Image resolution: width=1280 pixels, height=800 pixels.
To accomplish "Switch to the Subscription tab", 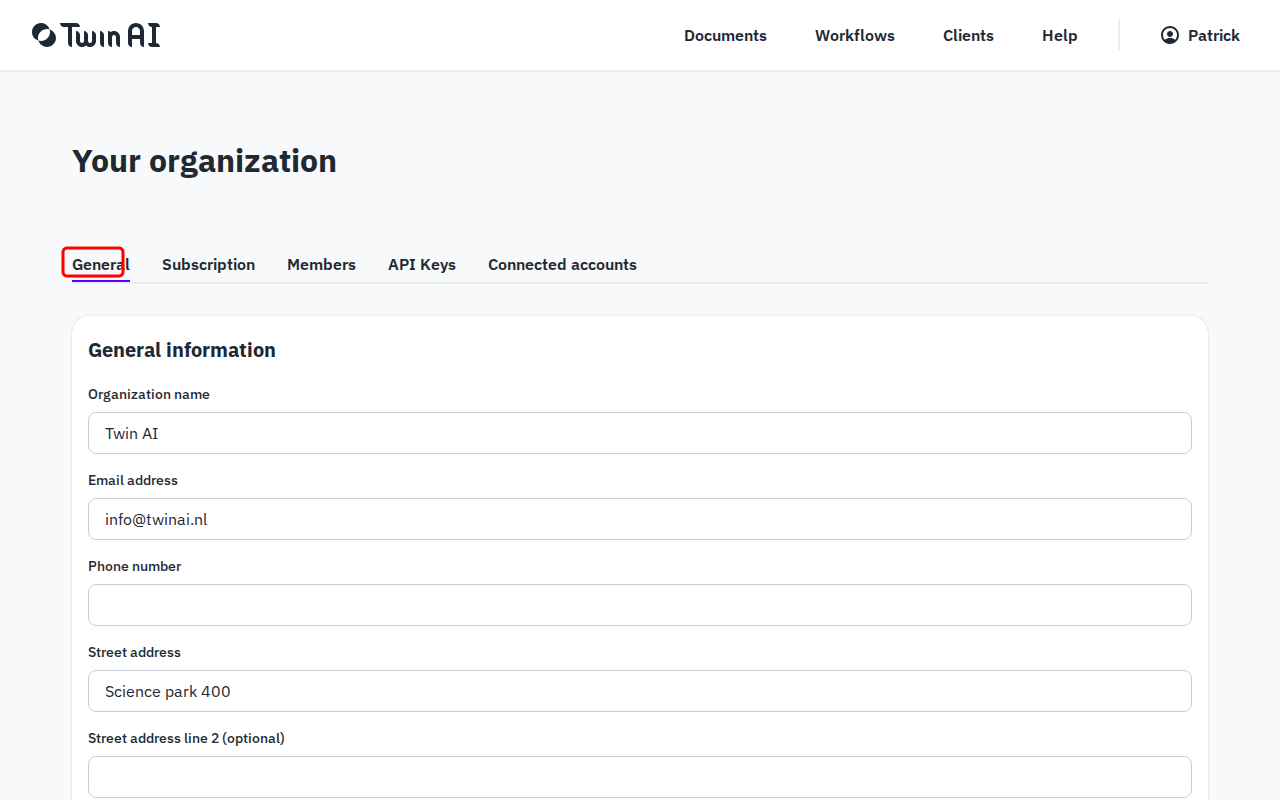I will tap(208, 264).
